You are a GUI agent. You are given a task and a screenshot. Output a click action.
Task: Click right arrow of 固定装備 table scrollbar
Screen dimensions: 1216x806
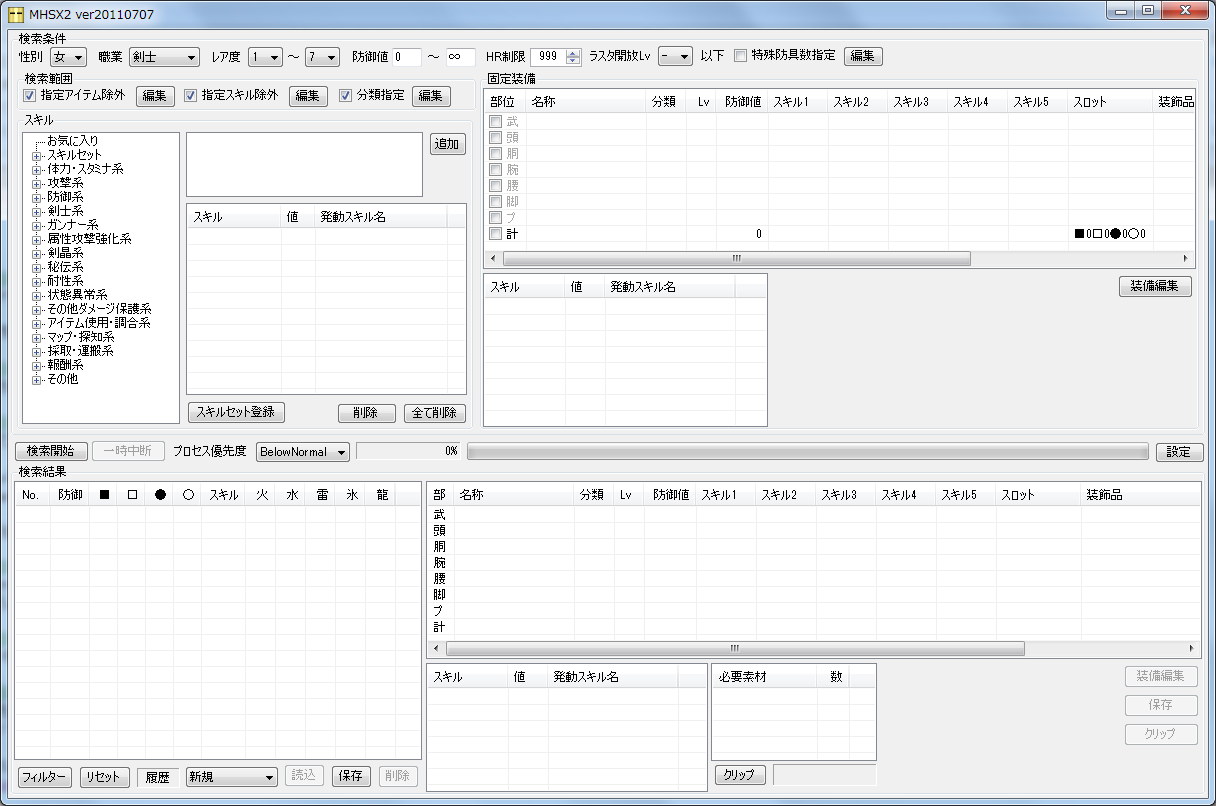pyautogui.click(x=1187, y=258)
